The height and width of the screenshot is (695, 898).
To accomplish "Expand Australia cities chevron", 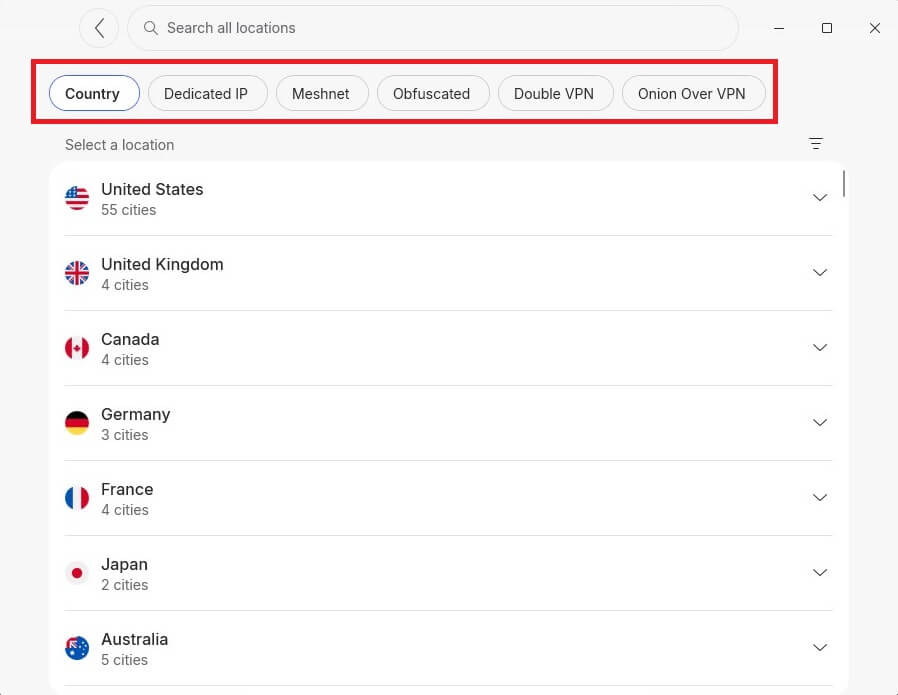I will click(x=820, y=647).
